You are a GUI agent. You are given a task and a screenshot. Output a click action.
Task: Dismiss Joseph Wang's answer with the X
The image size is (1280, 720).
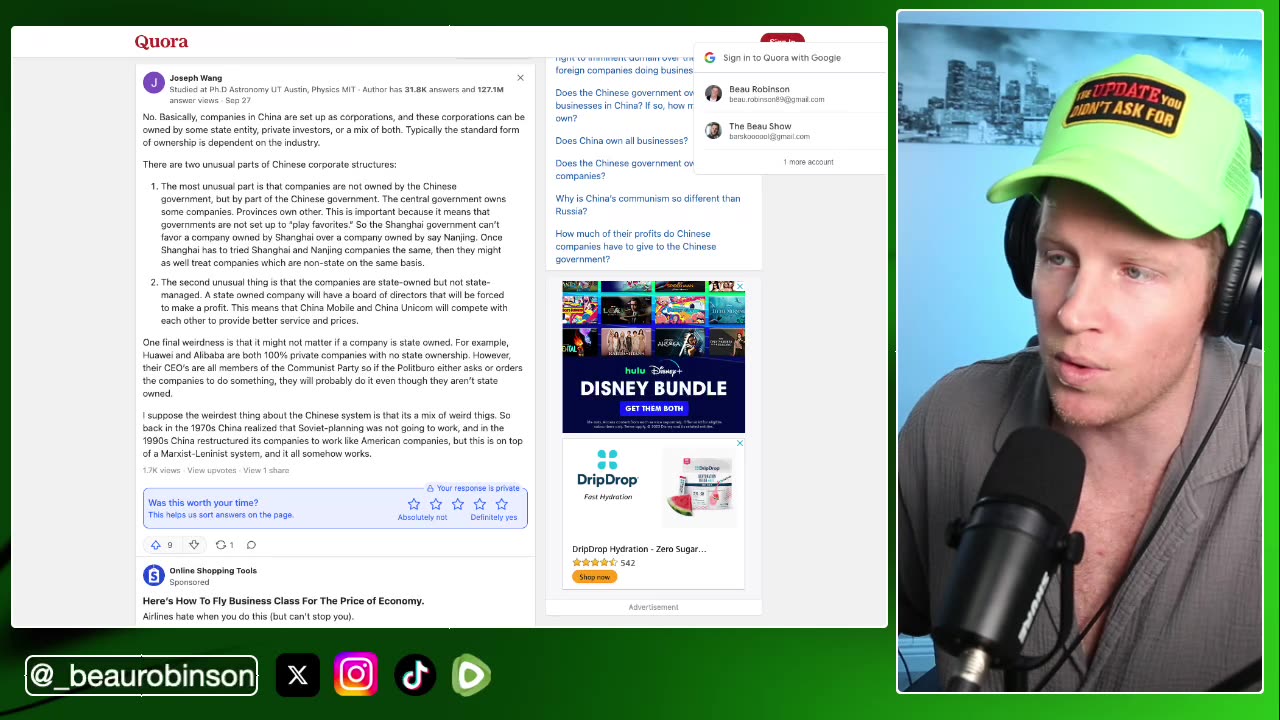520,77
